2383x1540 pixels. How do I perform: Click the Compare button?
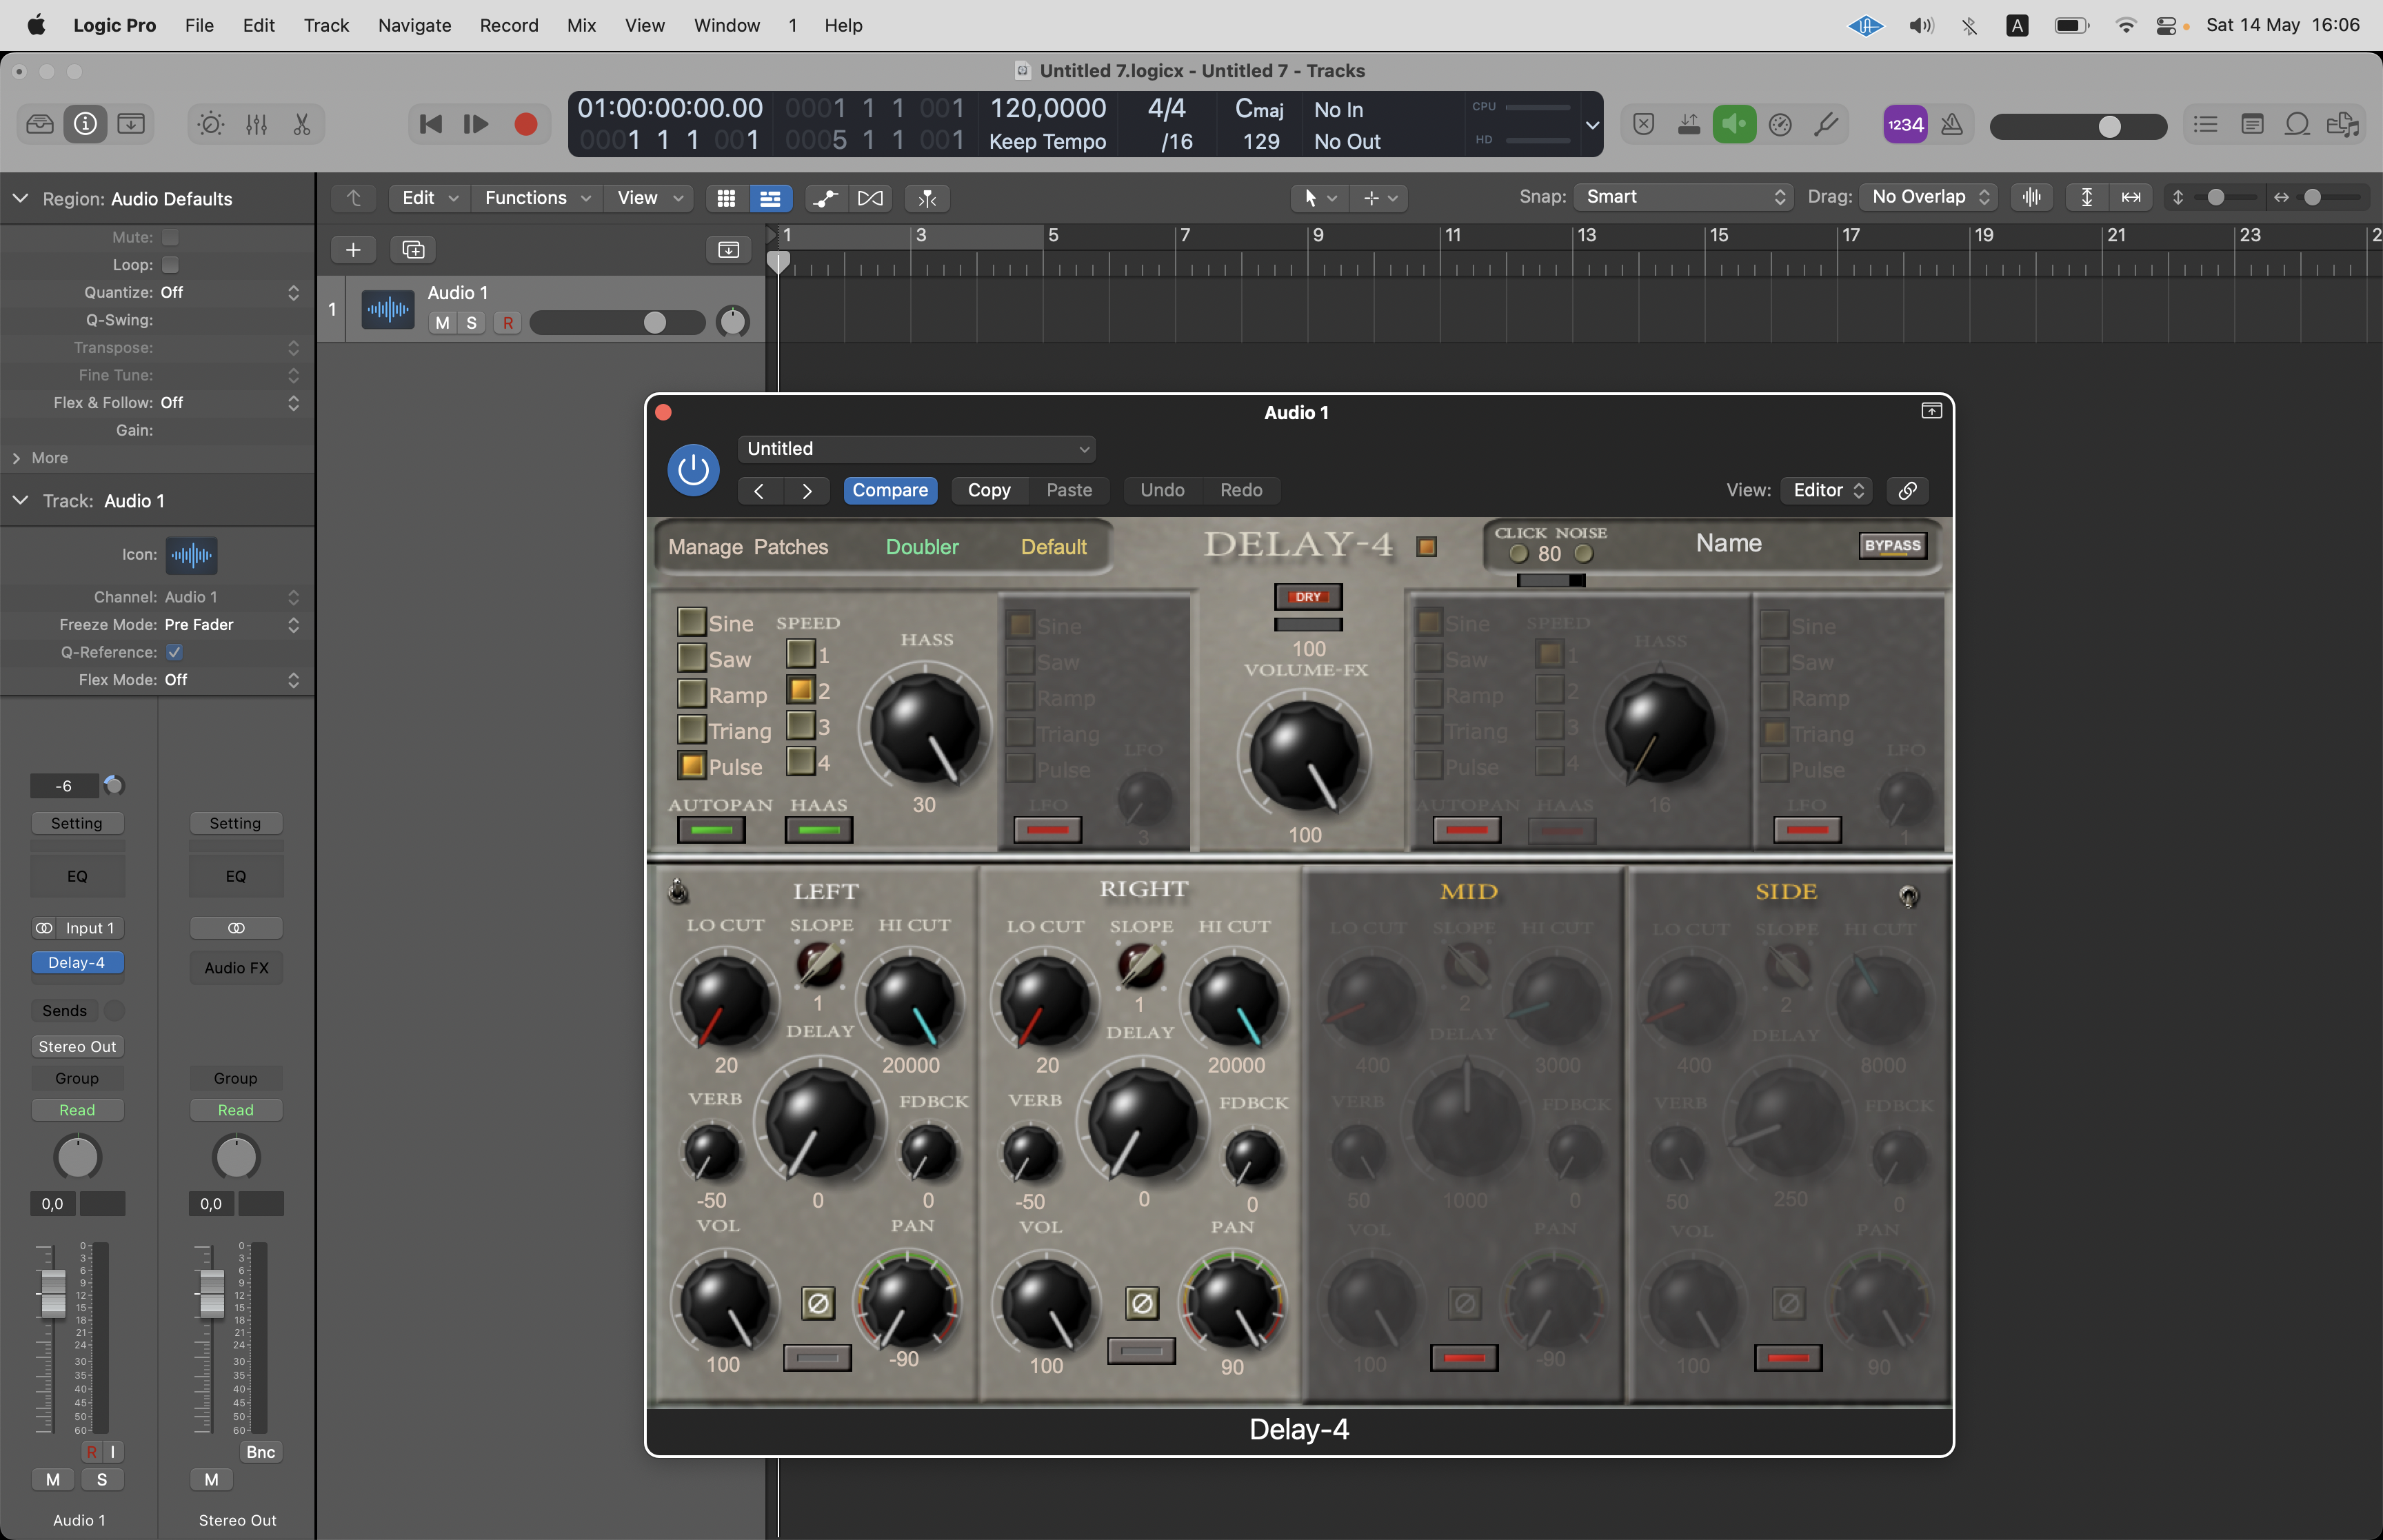tap(889, 490)
